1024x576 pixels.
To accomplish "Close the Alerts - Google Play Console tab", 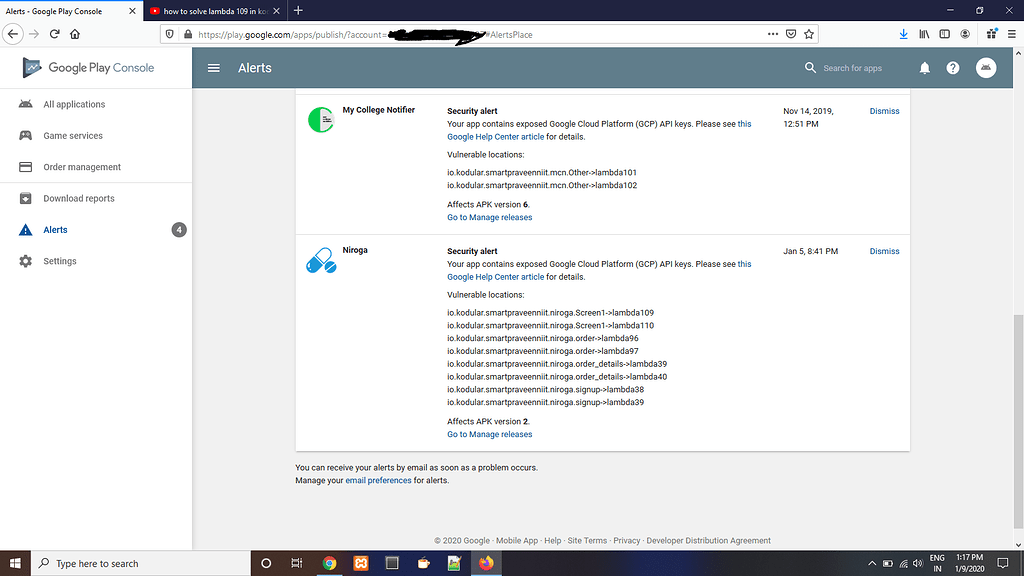I will 132,11.
